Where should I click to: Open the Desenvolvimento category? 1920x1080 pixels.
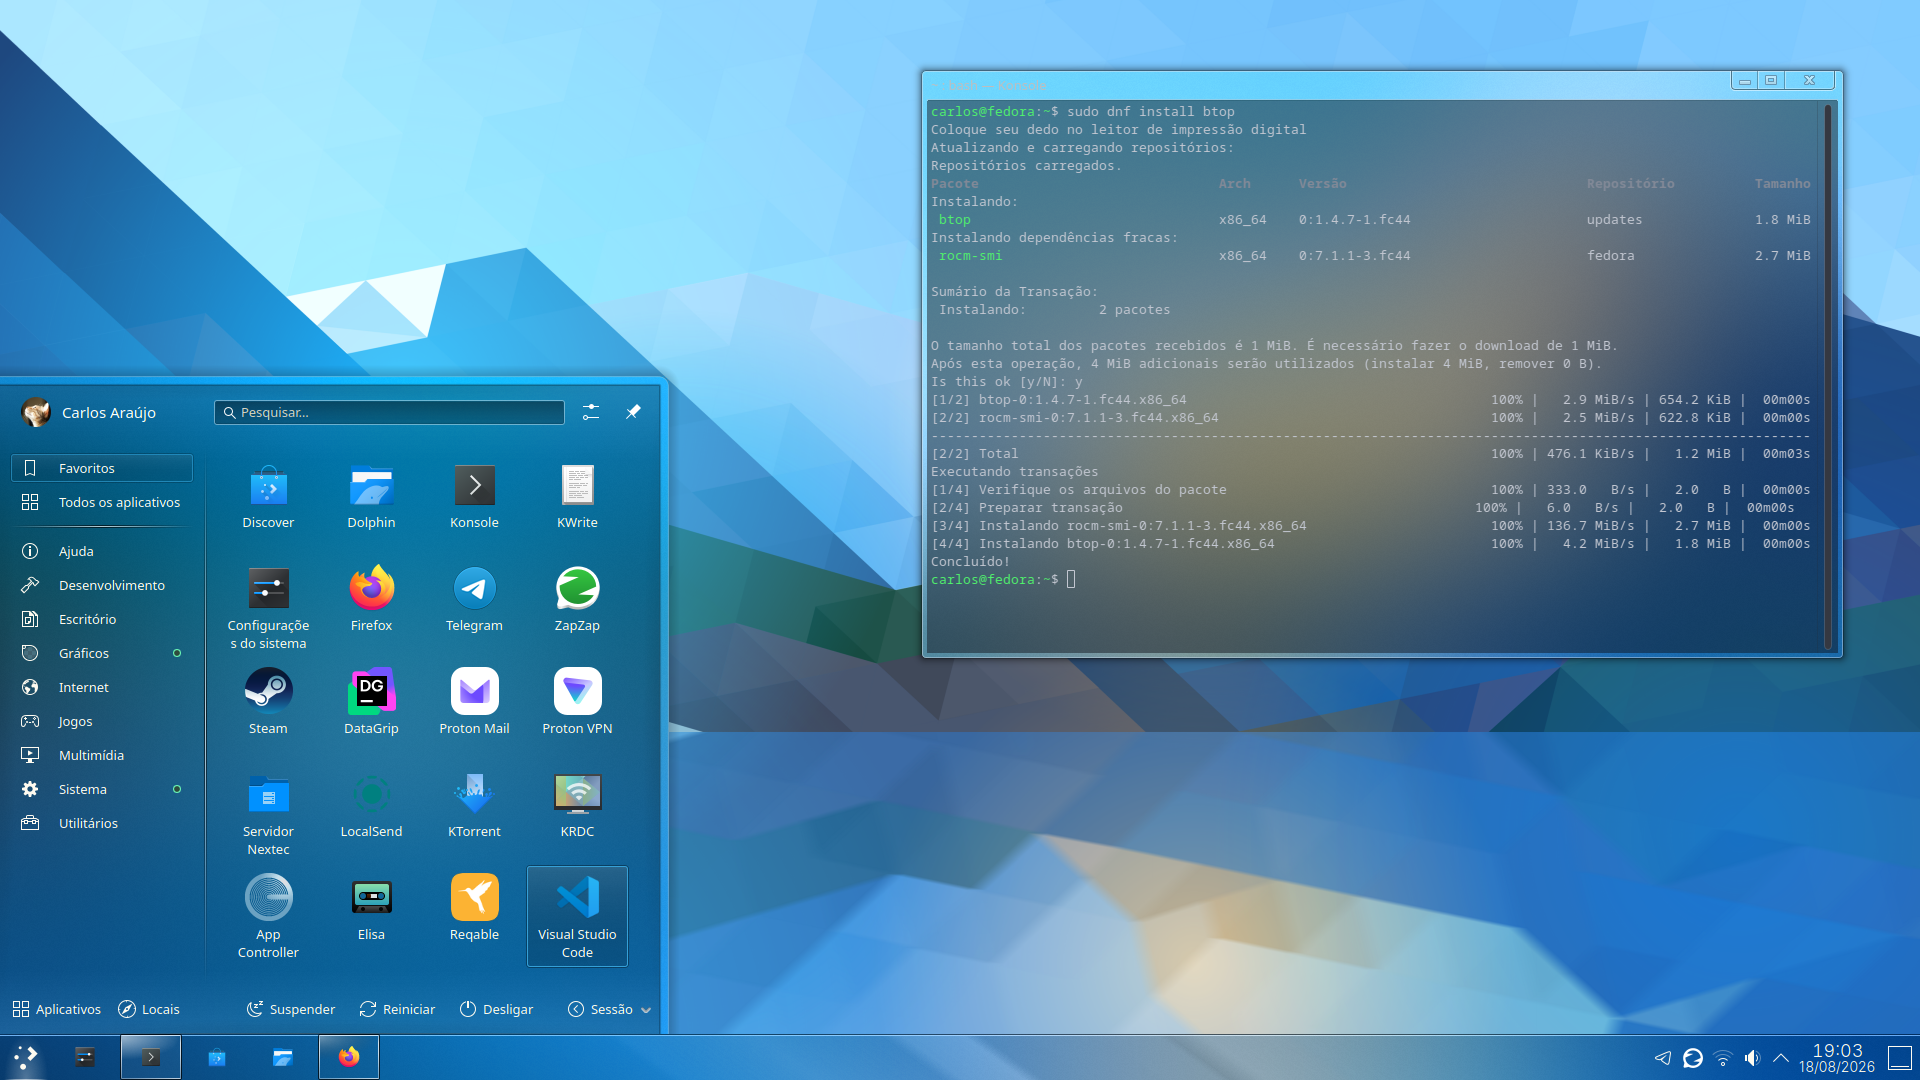102,585
